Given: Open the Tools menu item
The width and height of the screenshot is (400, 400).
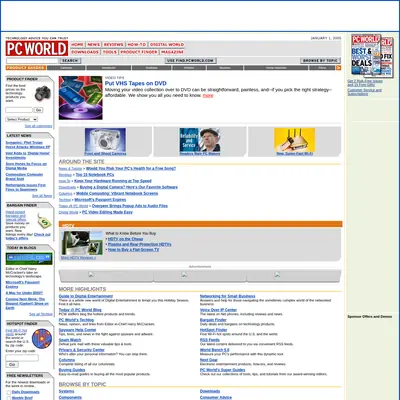Looking at the screenshot, I should pos(110,52).
